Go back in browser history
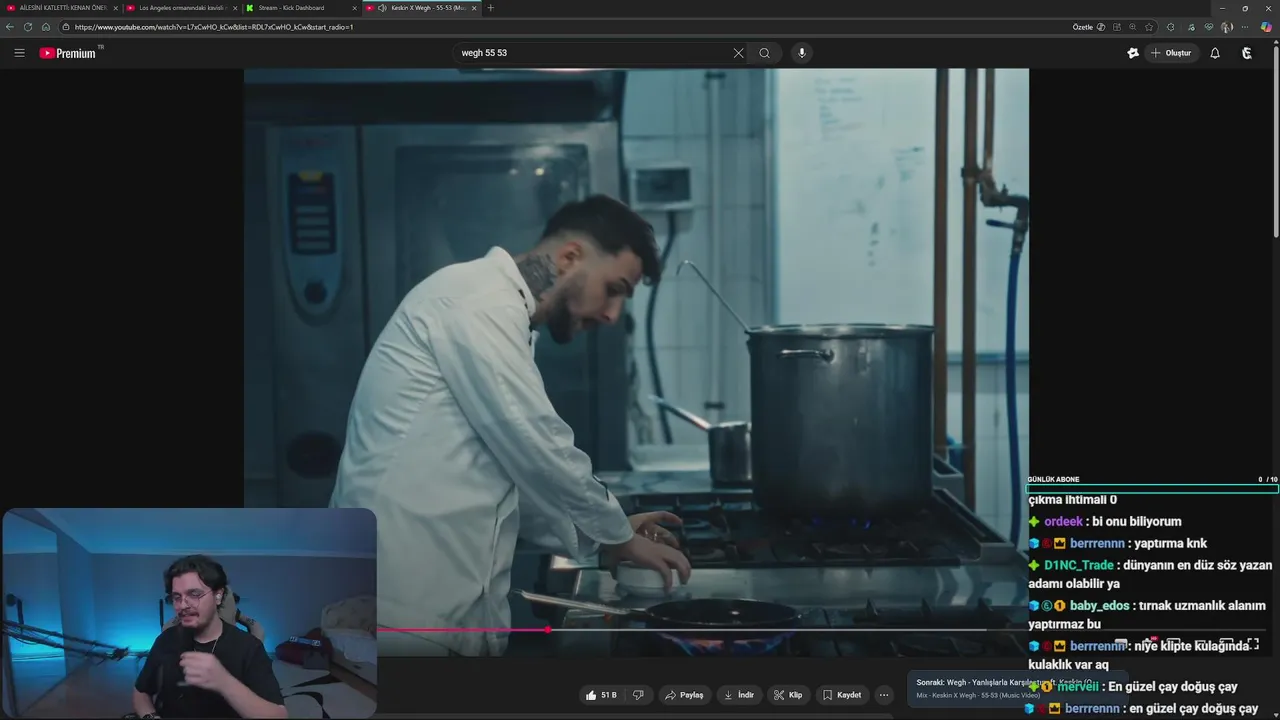 [x=10, y=27]
